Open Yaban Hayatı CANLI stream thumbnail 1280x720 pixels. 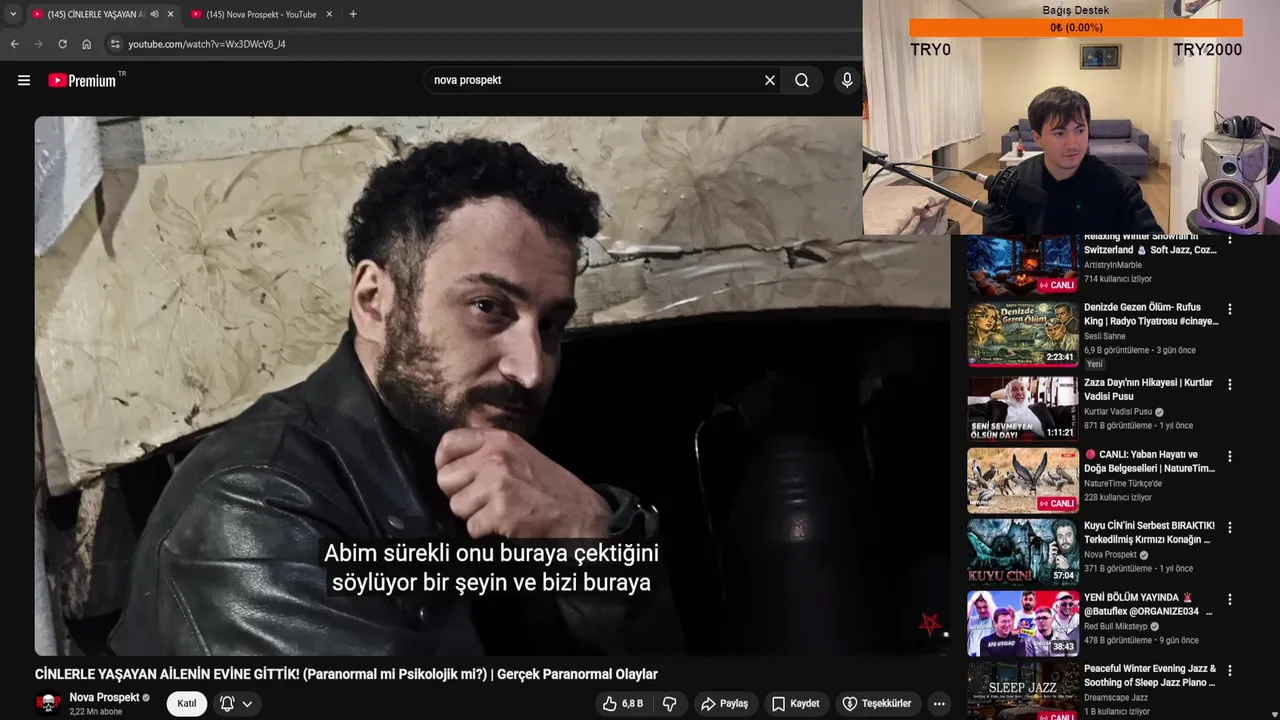coord(1022,480)
